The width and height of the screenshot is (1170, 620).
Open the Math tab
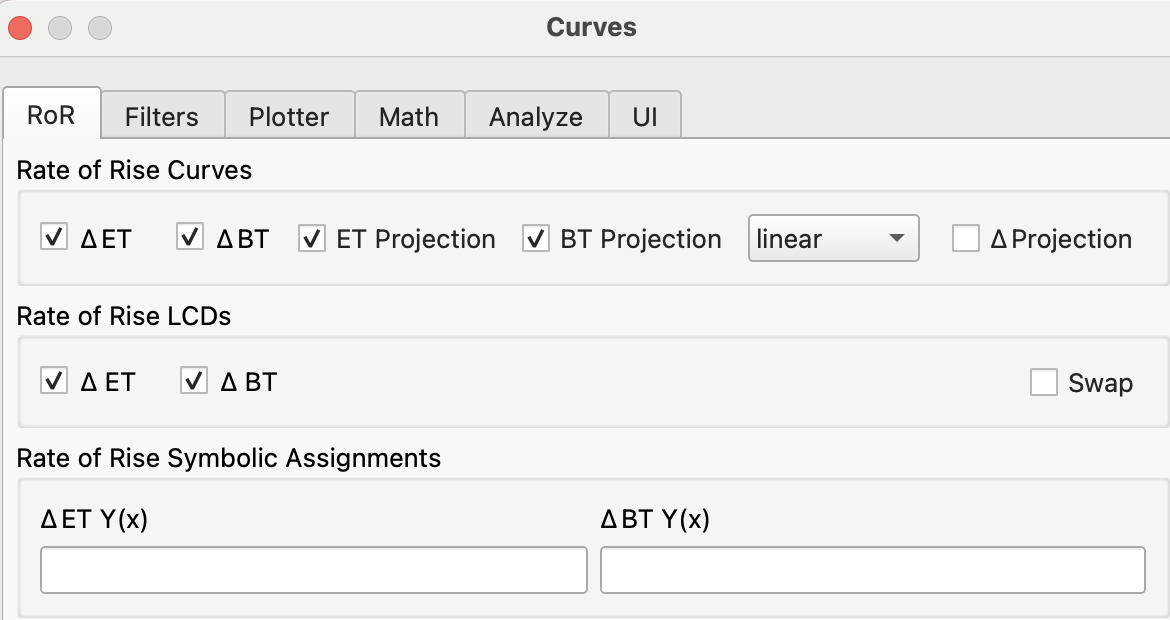click(409, 116)
